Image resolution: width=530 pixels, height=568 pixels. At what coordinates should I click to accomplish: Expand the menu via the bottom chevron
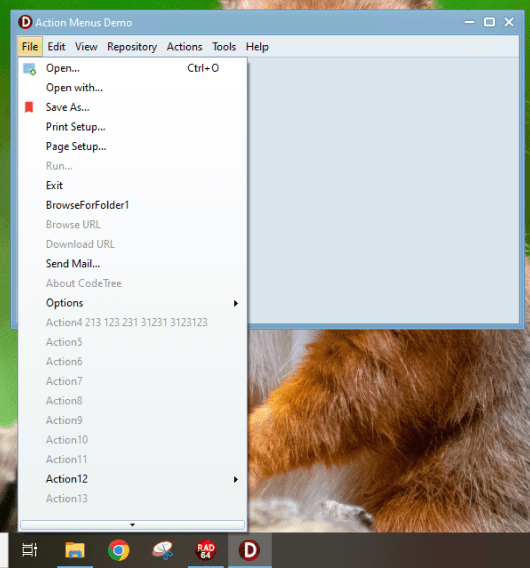[133, 525]
